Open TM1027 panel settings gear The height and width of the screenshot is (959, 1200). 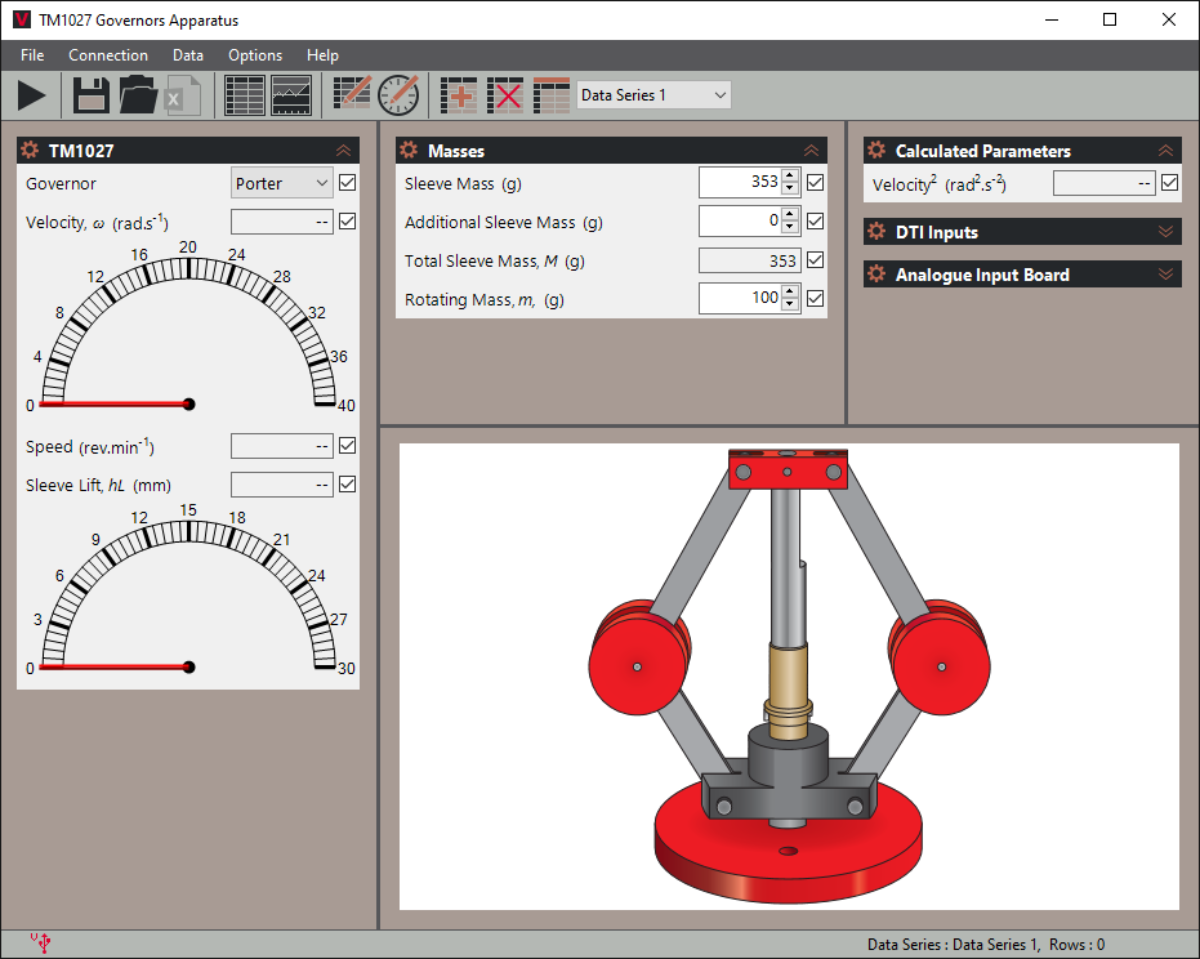29,151
